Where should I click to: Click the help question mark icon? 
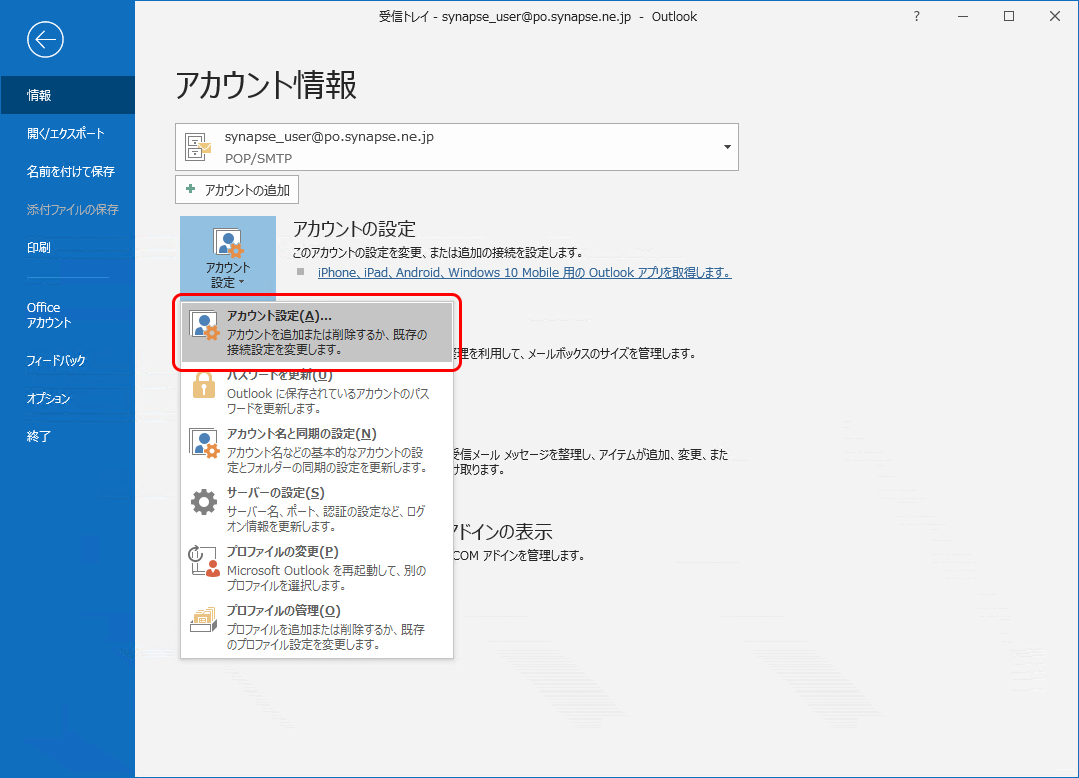[x=916, y=17]
